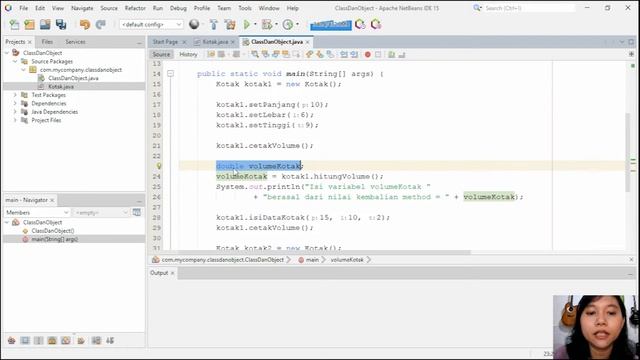
Task: Select Kotak.java in Projects tree
Action: point(61,87)
